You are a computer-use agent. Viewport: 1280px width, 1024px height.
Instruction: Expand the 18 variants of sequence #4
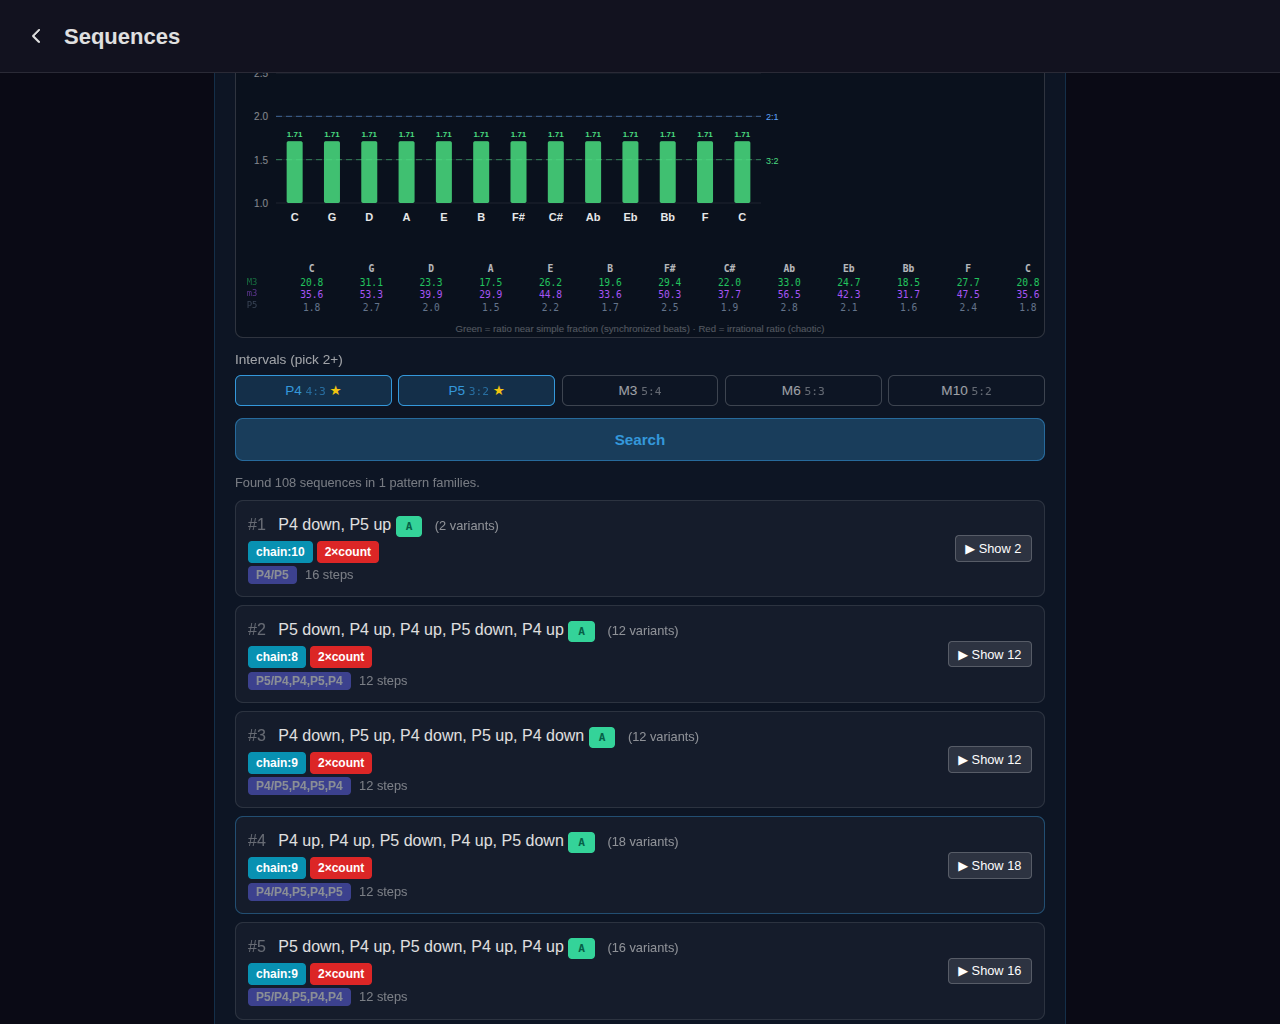(x=989, y=865)
